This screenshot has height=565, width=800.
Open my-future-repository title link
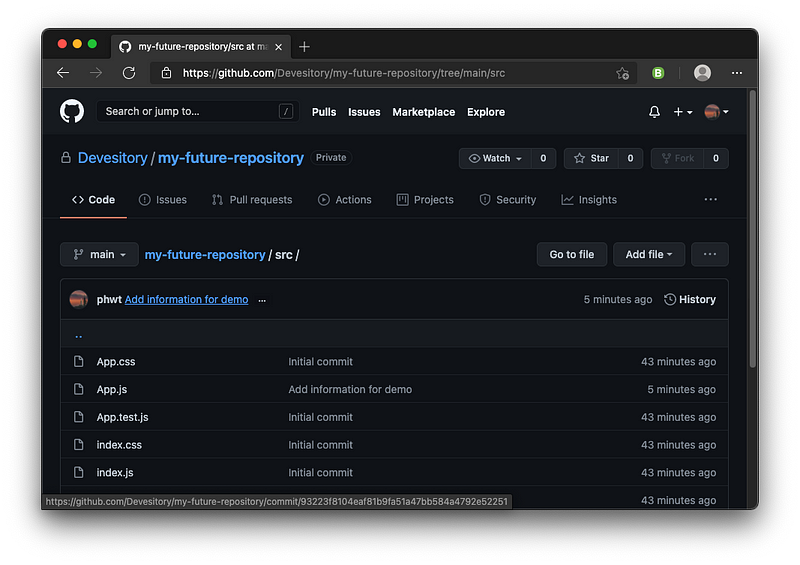231,158
